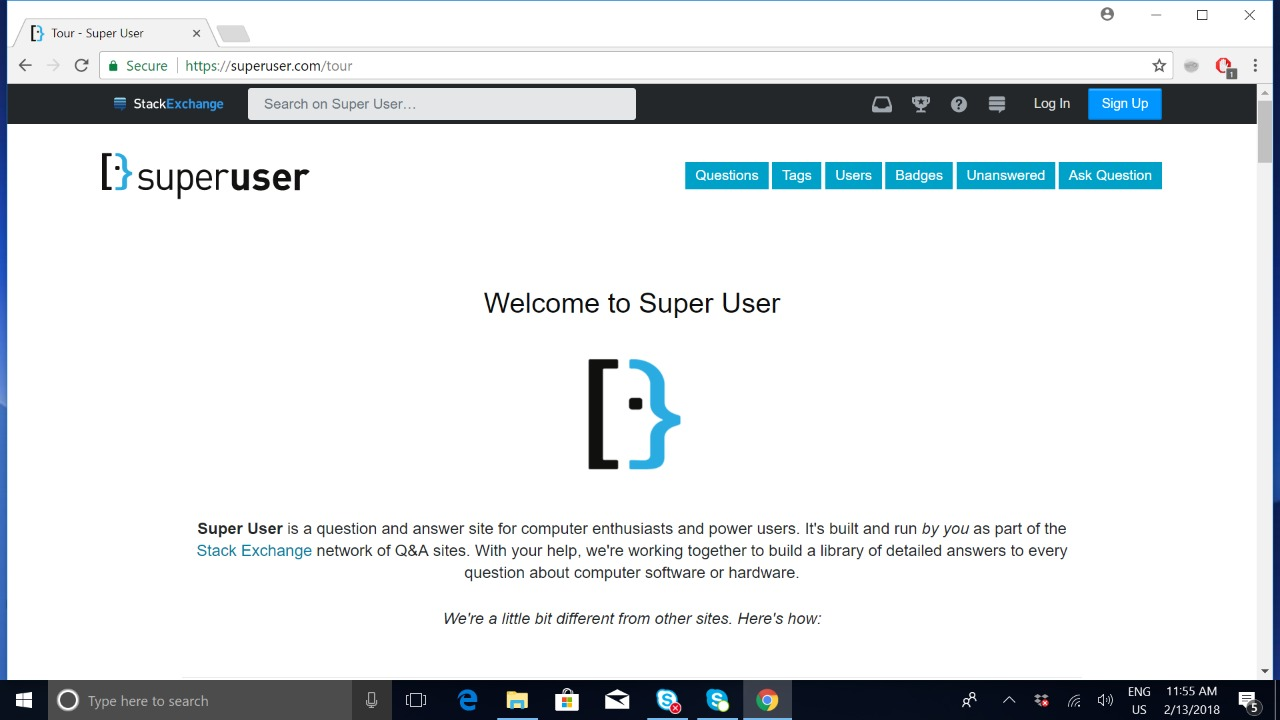
Task: Click the StackExchange logo in top bar
Action: pos(168,104)
